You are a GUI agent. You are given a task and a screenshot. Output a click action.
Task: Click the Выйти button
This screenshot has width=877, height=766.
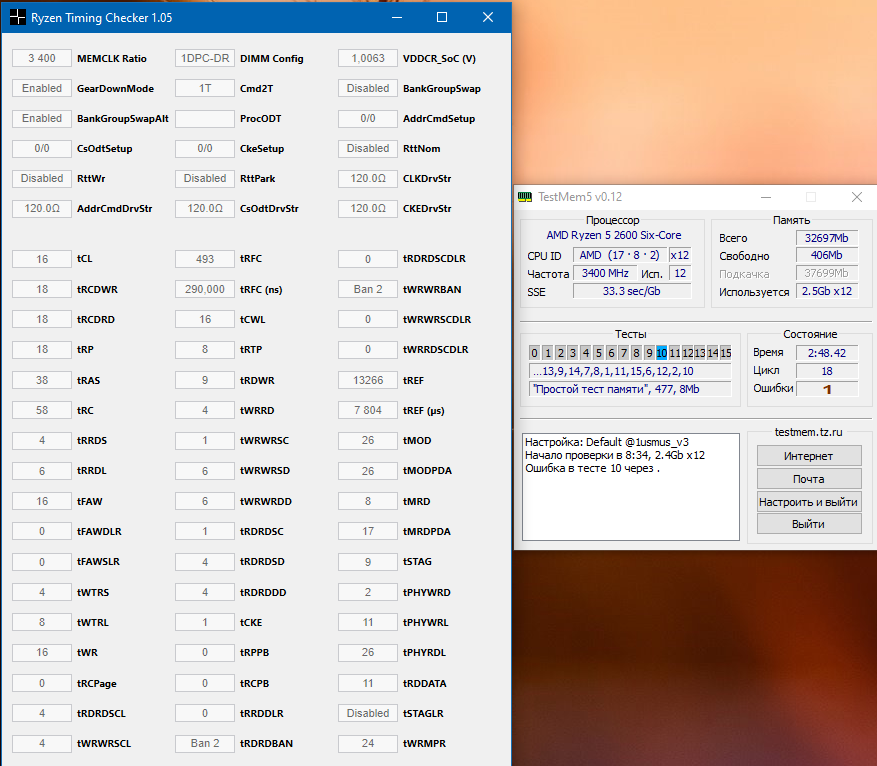809,524
